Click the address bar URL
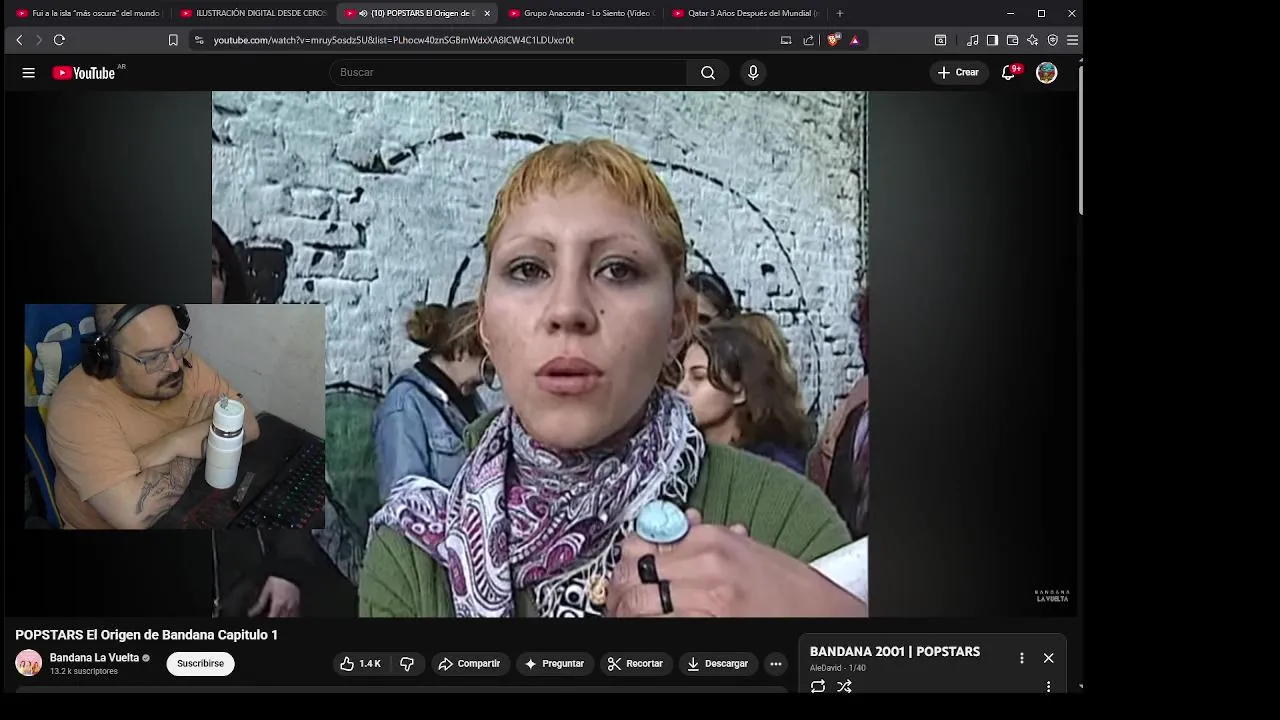 (x=393, y=40)
